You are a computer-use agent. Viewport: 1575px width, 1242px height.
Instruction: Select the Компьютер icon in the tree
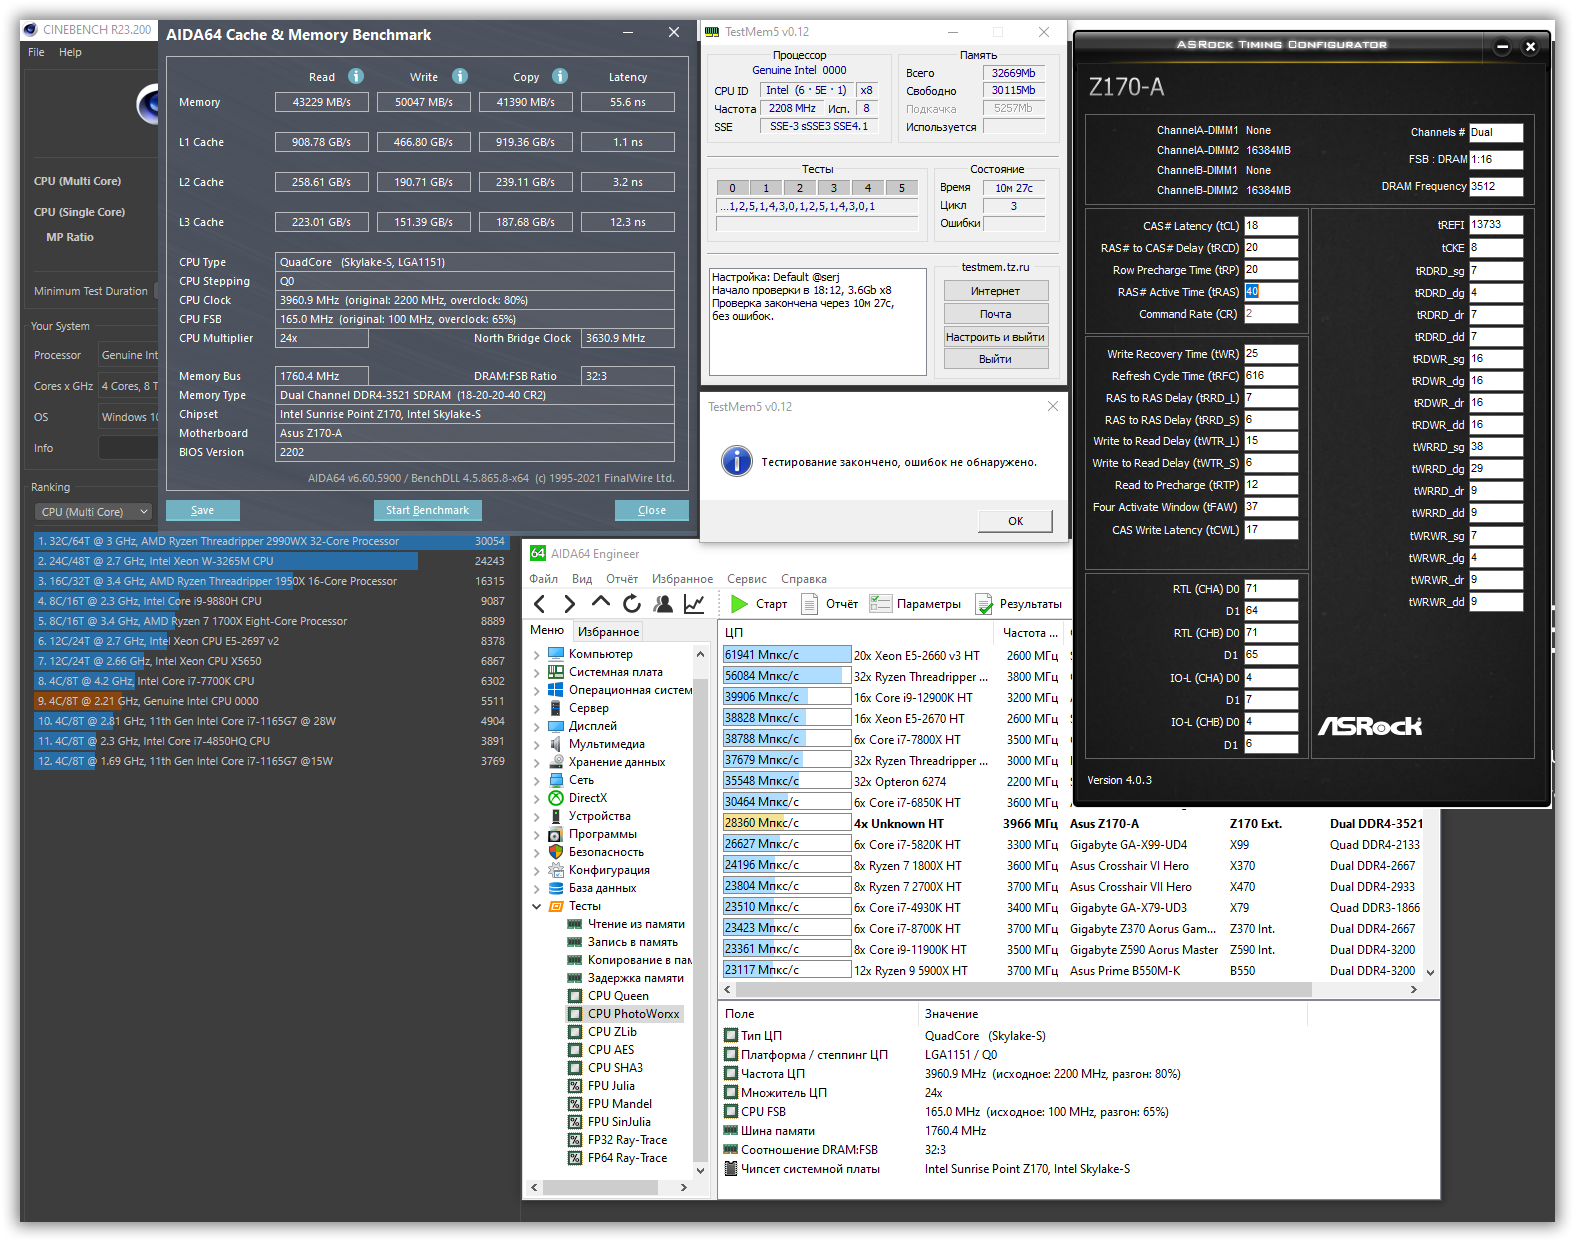pos(556,654)
